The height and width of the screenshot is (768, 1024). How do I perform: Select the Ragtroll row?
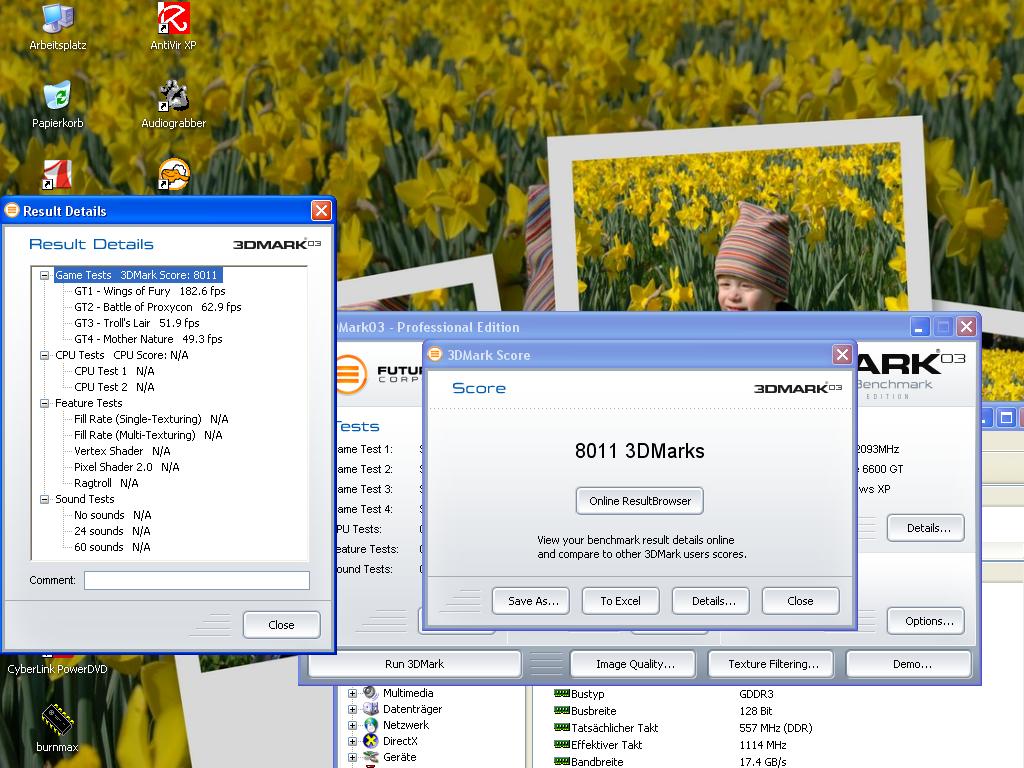pyautogui.click(x=106, y=483)
